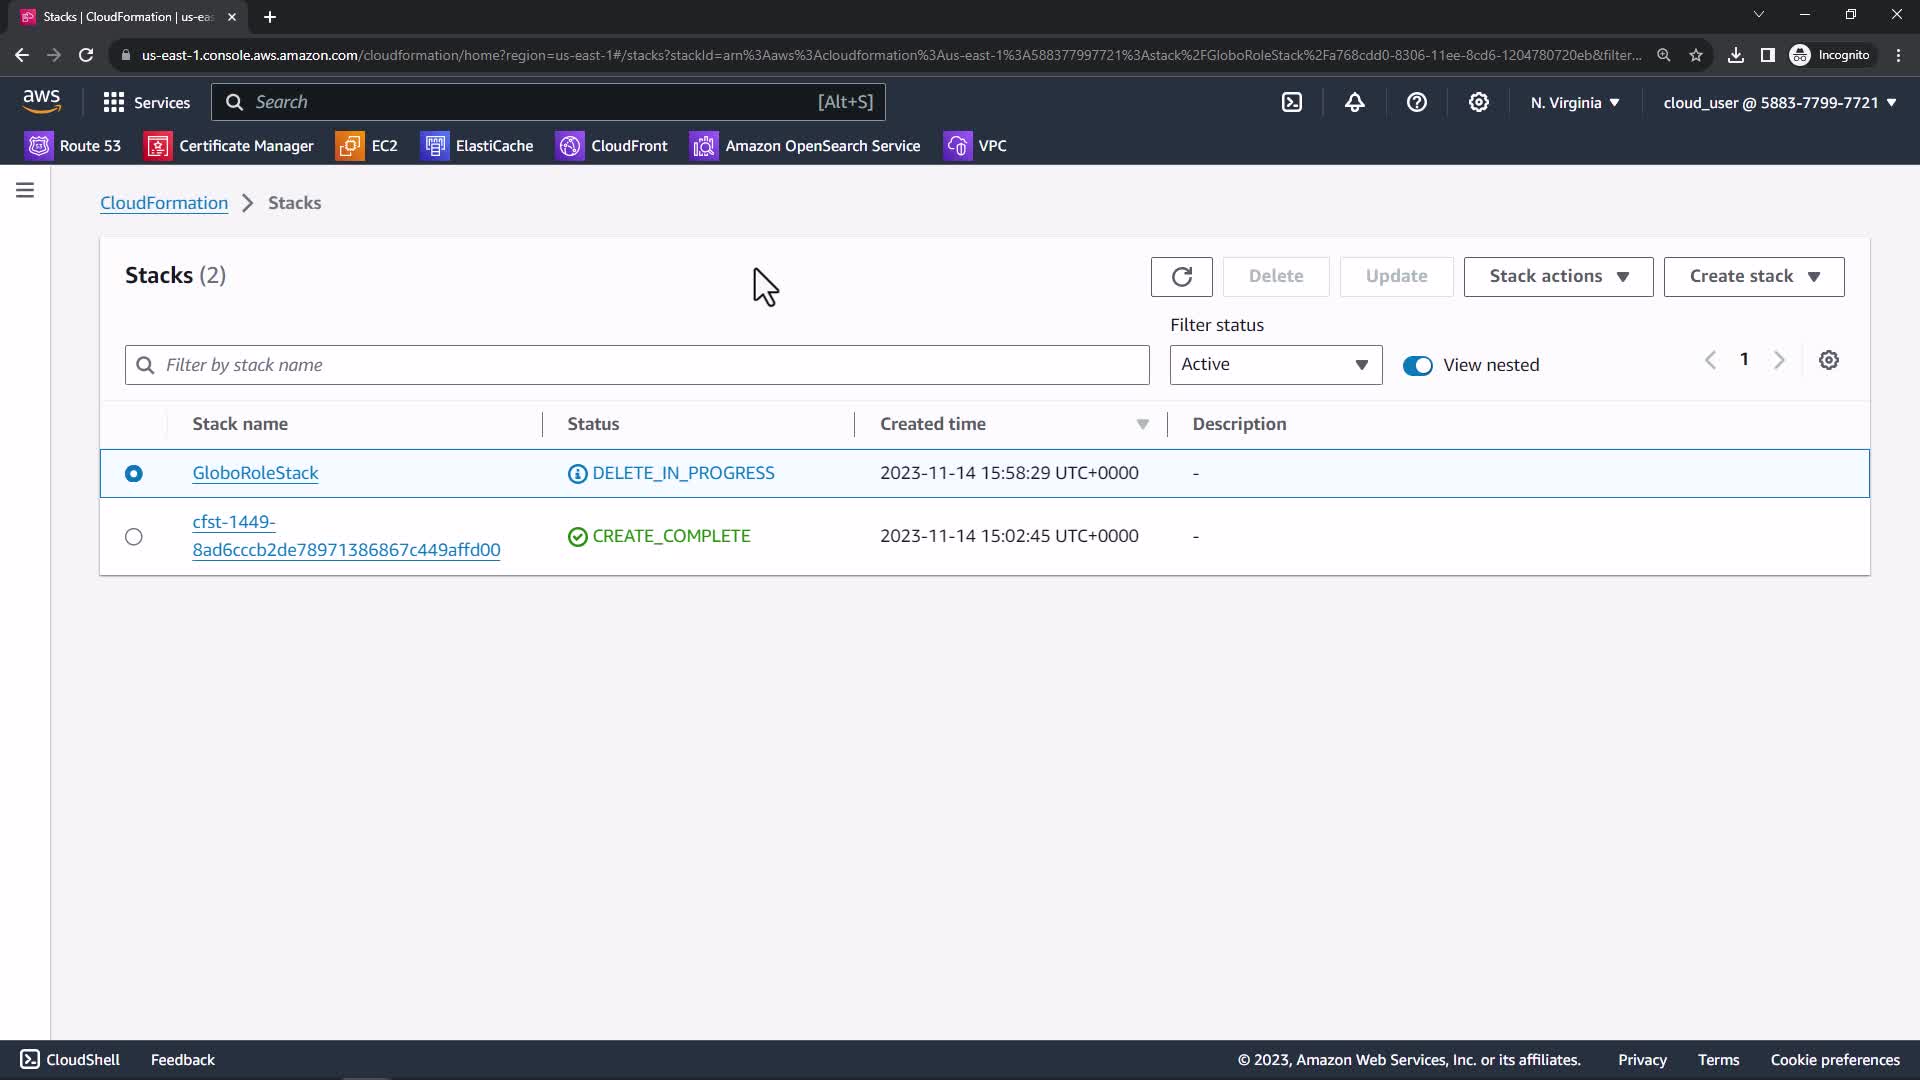
Task: Select the GloboRoleStack radio button
Action: (x=134, y=474)
